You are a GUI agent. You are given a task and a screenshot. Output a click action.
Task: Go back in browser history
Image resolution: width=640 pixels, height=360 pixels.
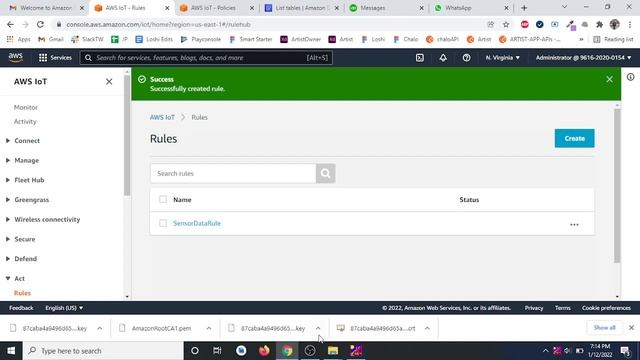click(10, 24)
